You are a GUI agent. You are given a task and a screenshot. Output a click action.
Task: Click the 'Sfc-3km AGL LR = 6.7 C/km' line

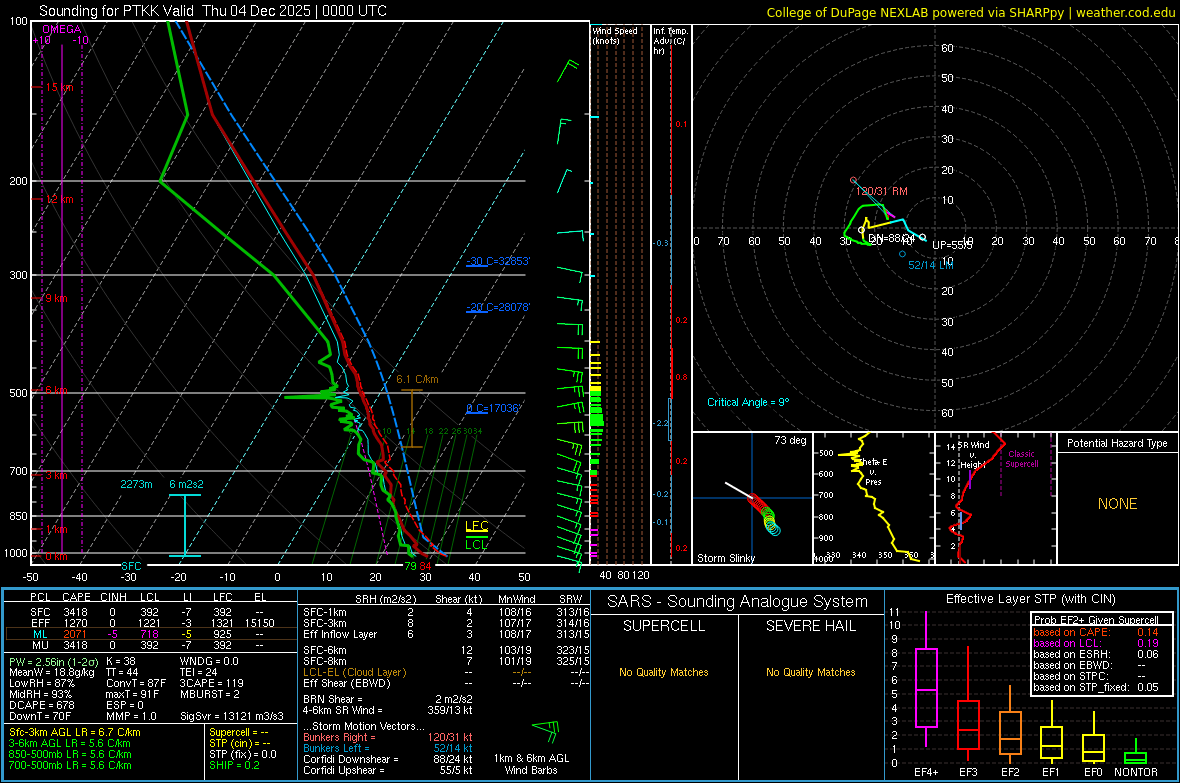click(75, 733)
